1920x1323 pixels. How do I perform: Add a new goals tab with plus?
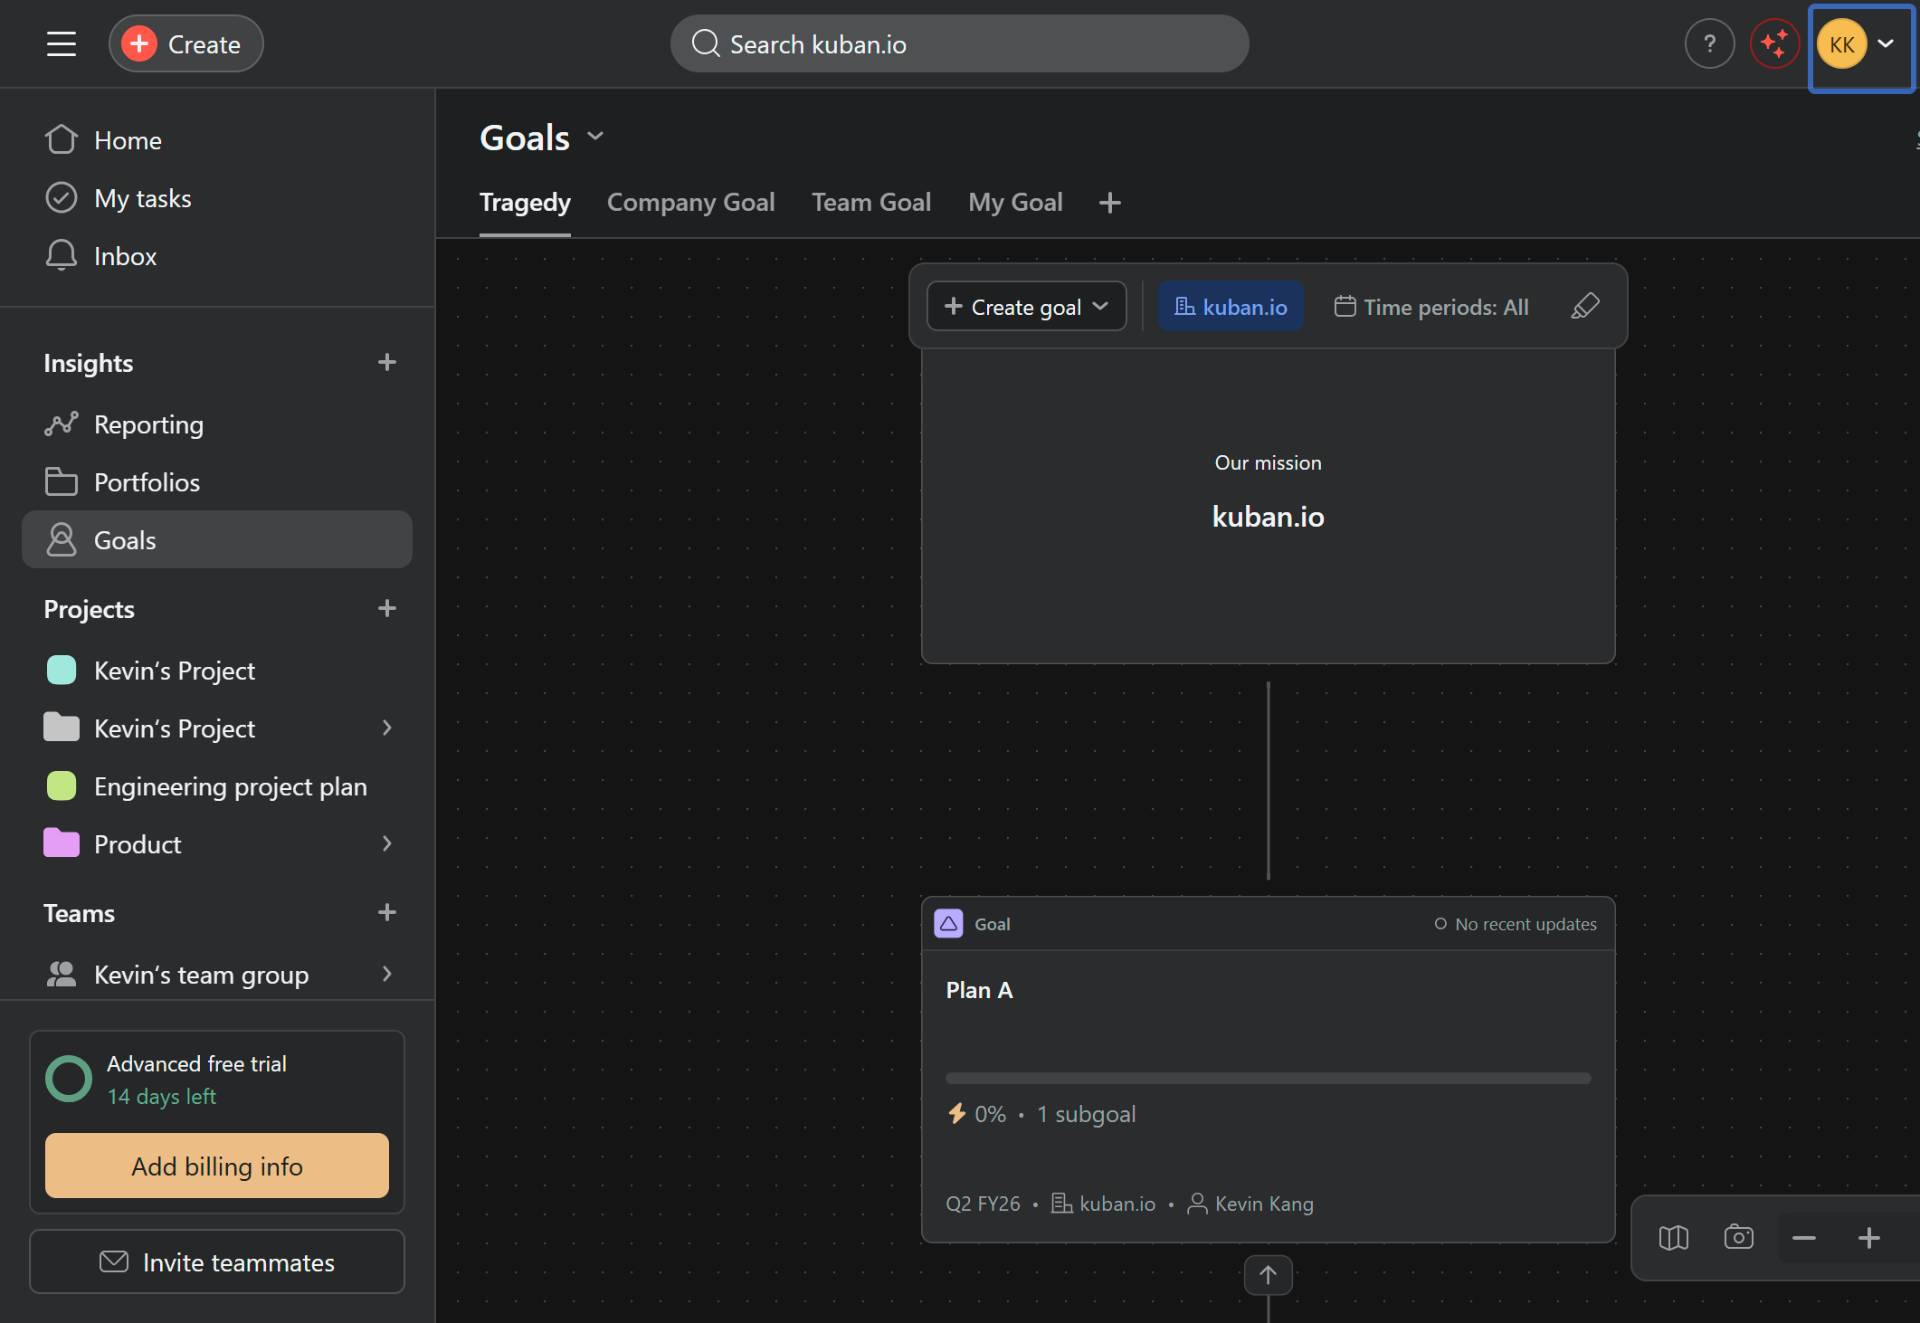coord(1109,203)
